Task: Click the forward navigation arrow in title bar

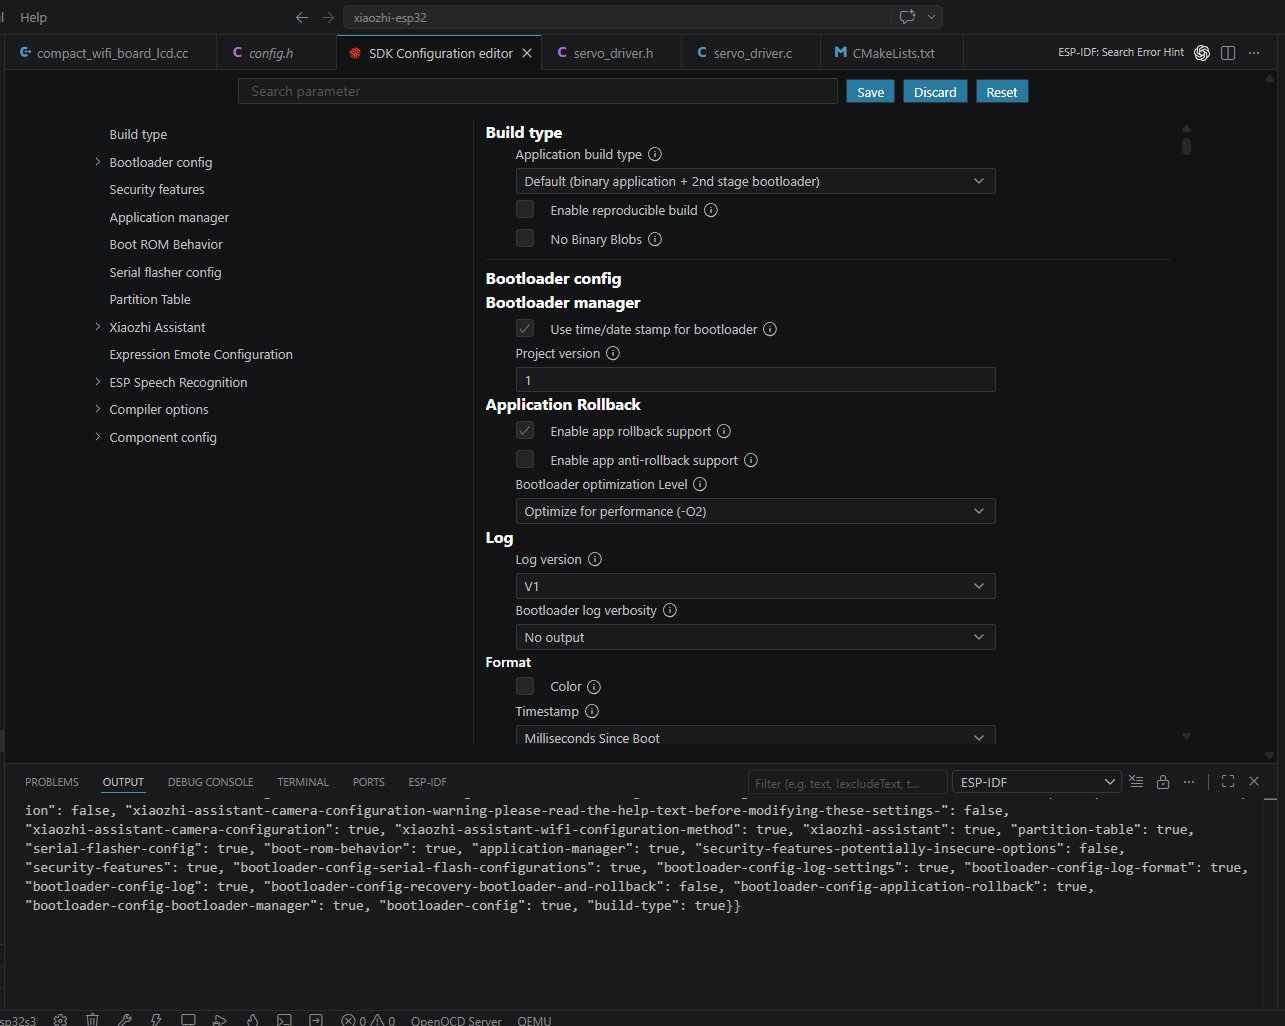Action: click(x=328, y=17)
